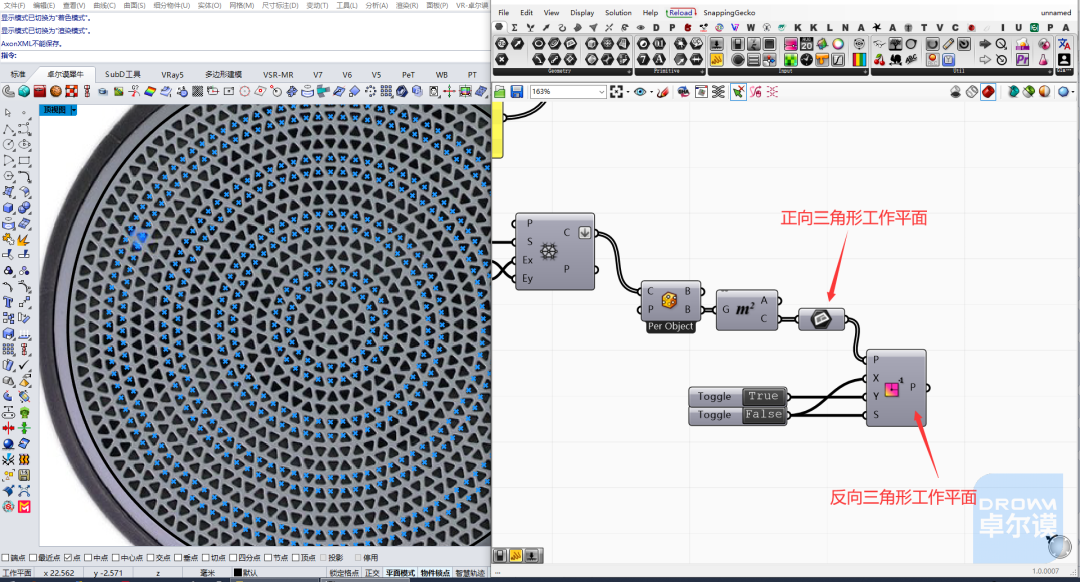
Task: Open the Solution menu in Grasshopper
Action: tap(618, 12)
